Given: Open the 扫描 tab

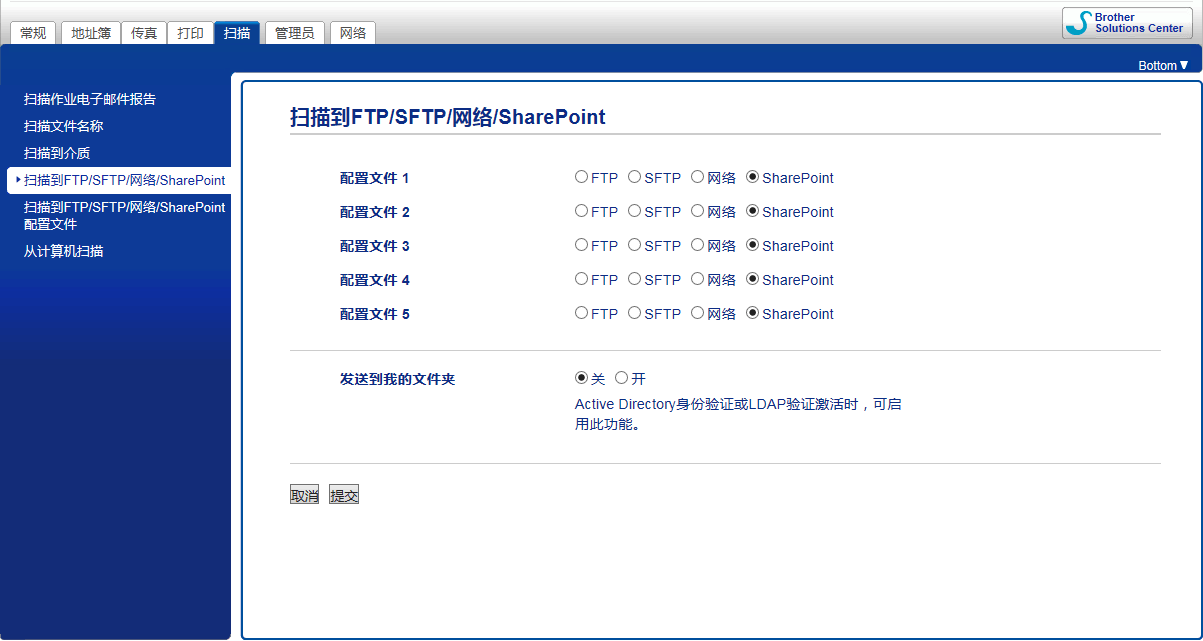Looking at the screenshot, I should (x=237, y=33).
